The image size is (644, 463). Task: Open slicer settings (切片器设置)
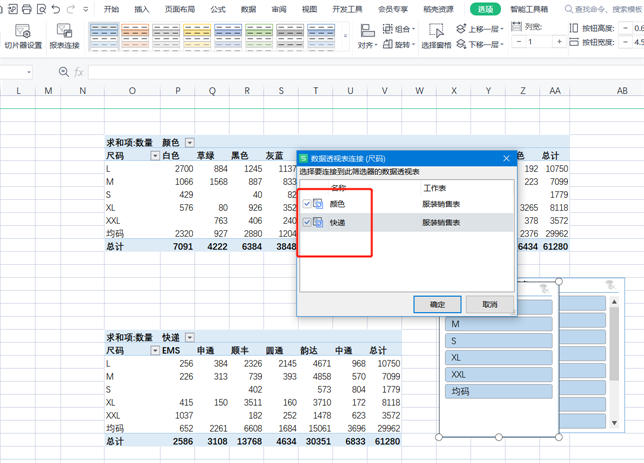pos(23,36)
